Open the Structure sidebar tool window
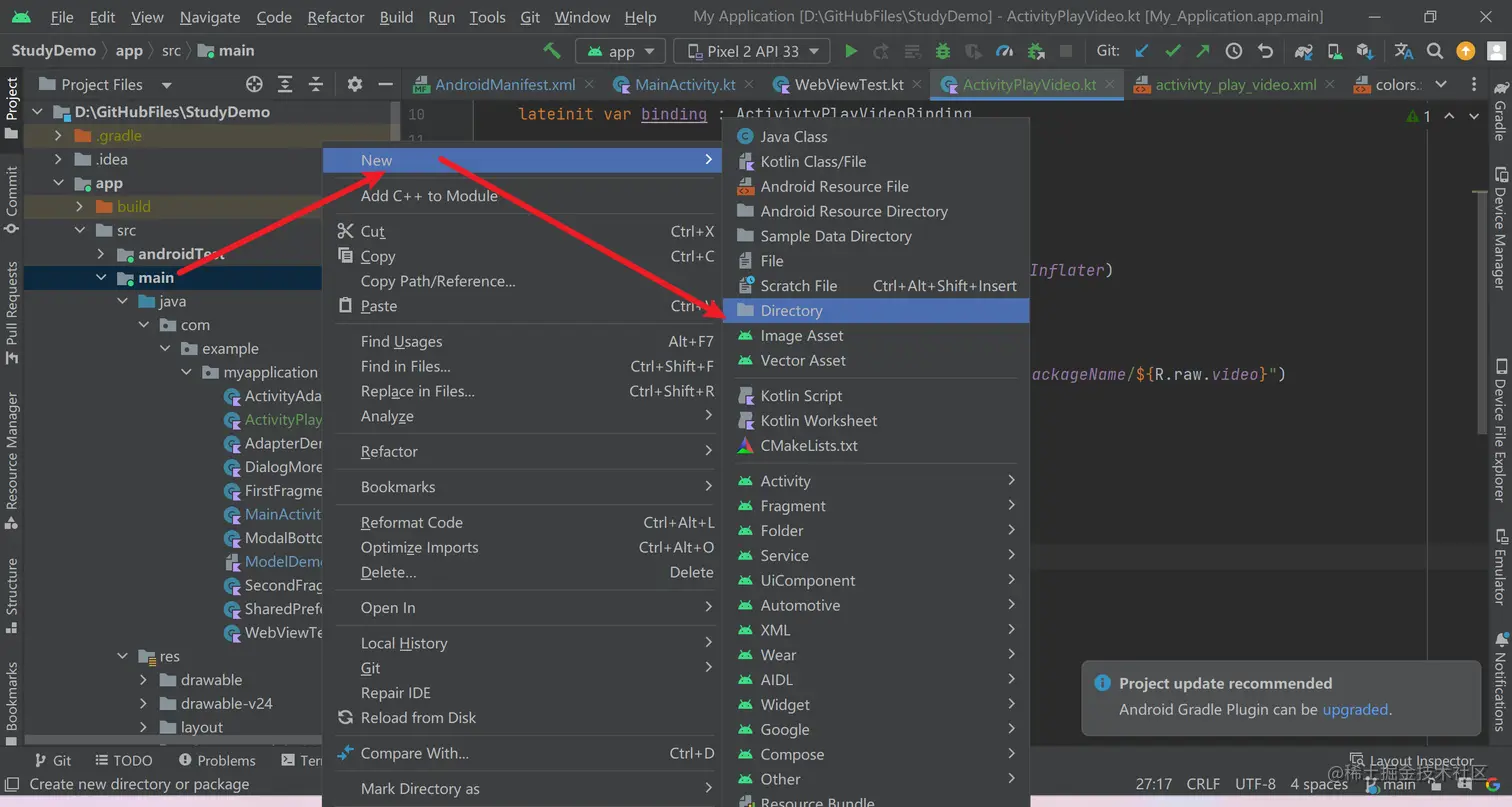Image resolution: width=1512 pixels, height=807 pixels. [12, 595]
